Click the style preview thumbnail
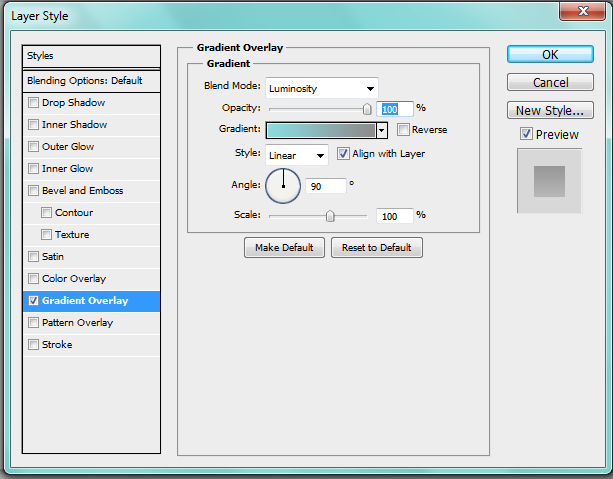 549,181
